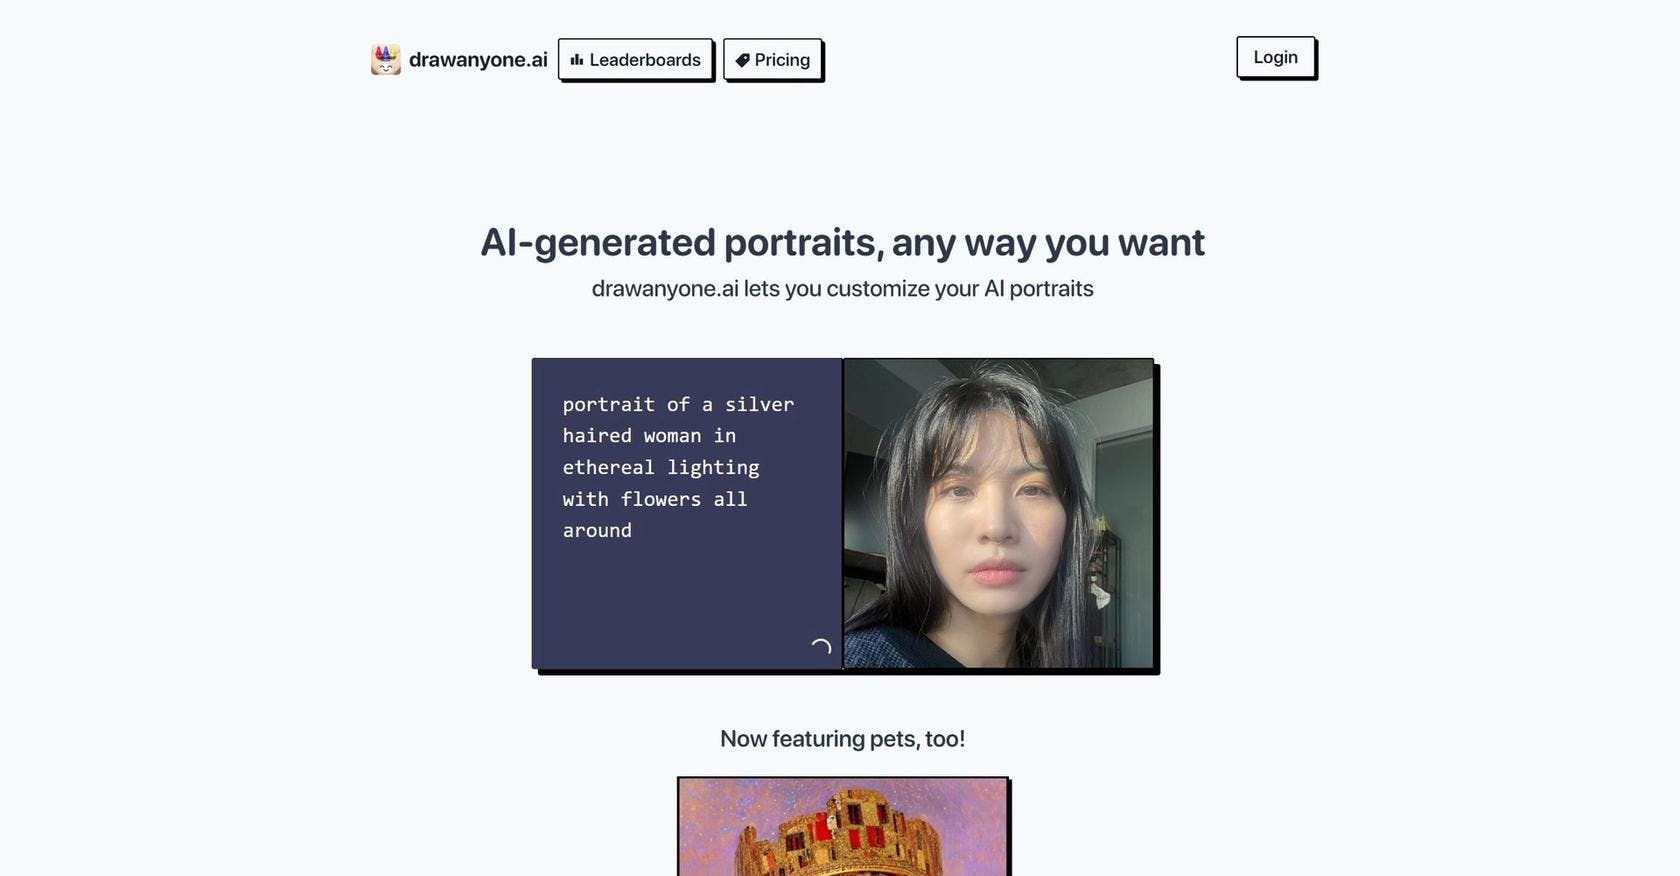Viewport: 1680px width, 876px height.
Task: Click the price tag icon in Pricing
Action: coord(743,60)
